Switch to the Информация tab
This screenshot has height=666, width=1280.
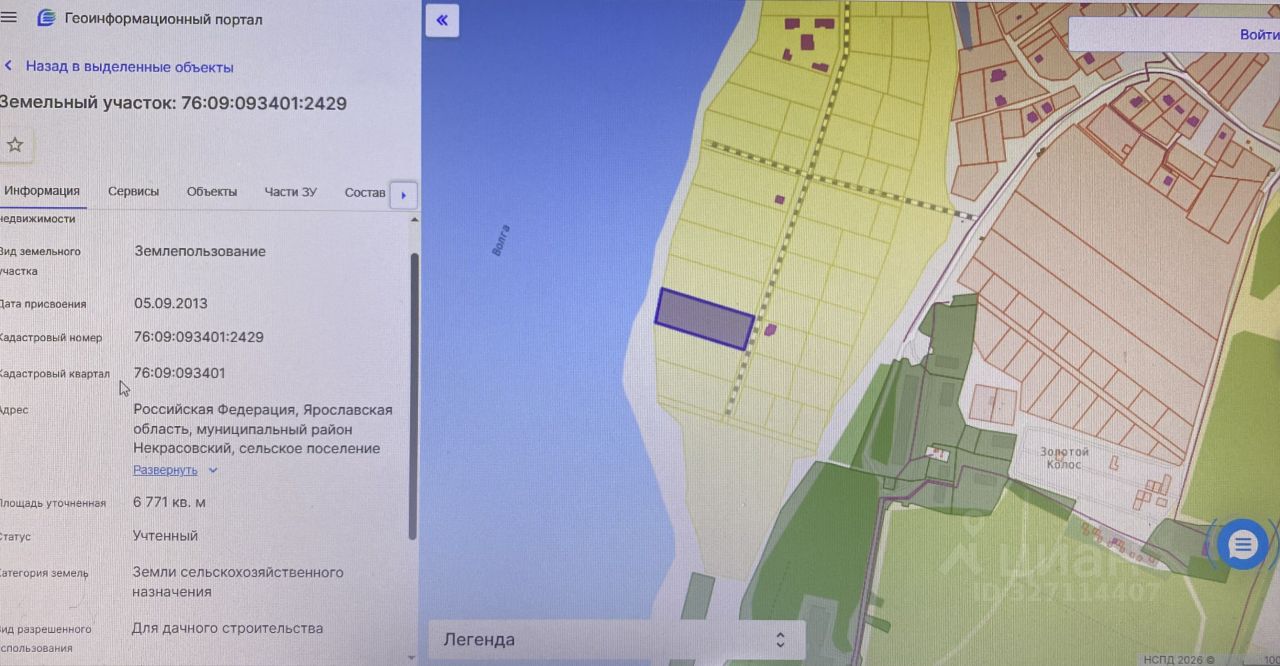coord(41,192)
